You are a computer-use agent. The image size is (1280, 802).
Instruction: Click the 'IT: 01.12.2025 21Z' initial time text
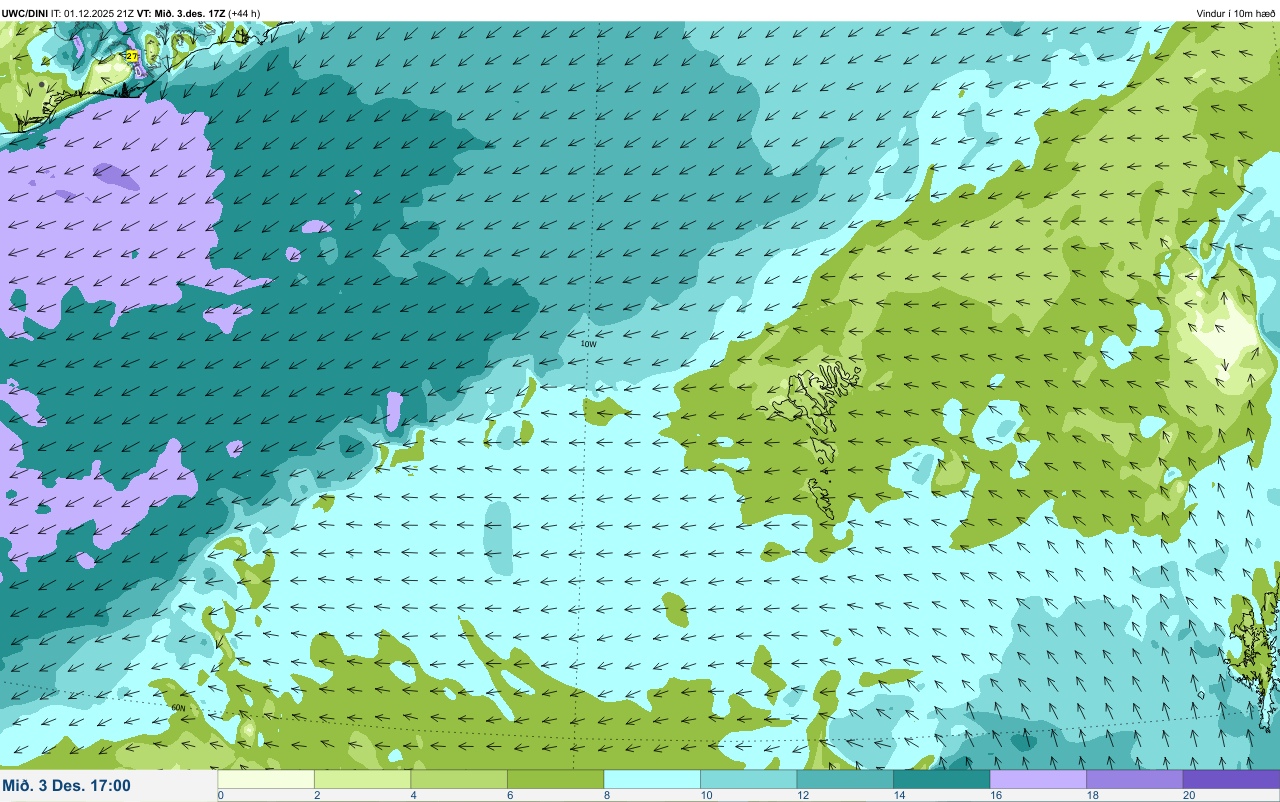point(92,13)
